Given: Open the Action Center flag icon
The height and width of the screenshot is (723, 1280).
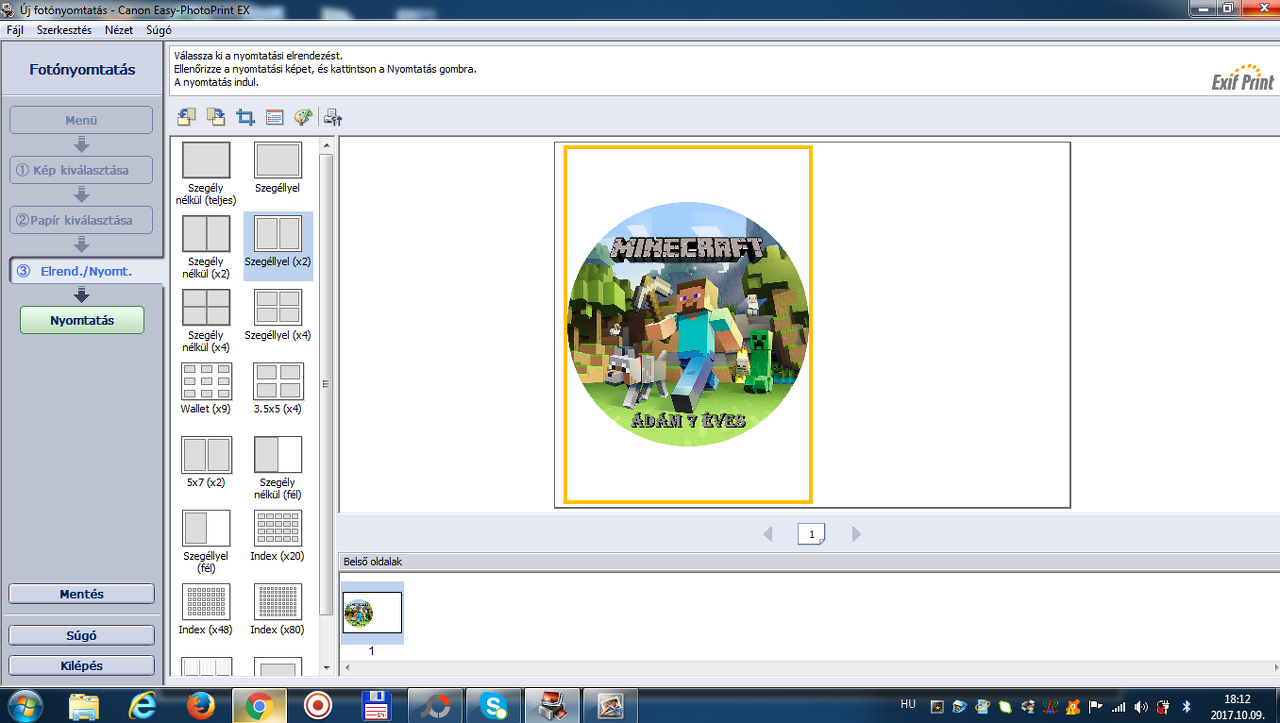Looking at the screenshot, I should point(1097,707).
